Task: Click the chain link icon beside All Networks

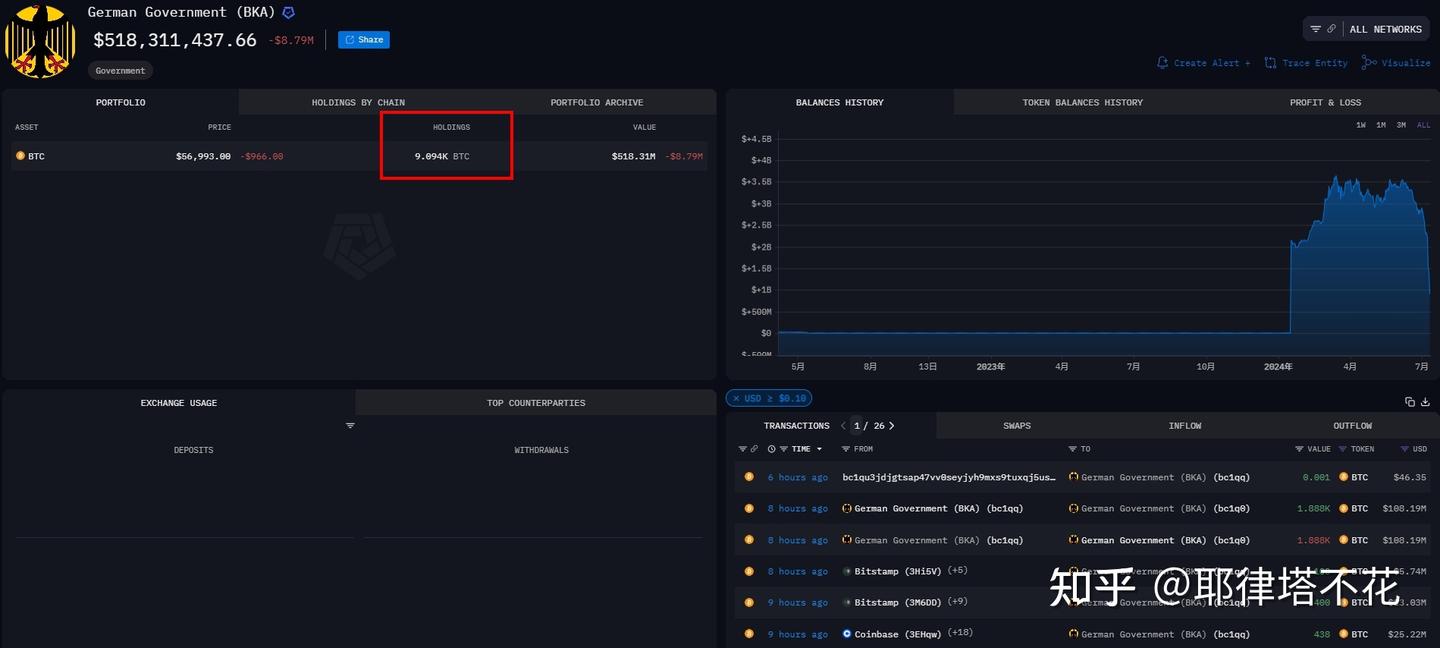Action: point(1332,29)
